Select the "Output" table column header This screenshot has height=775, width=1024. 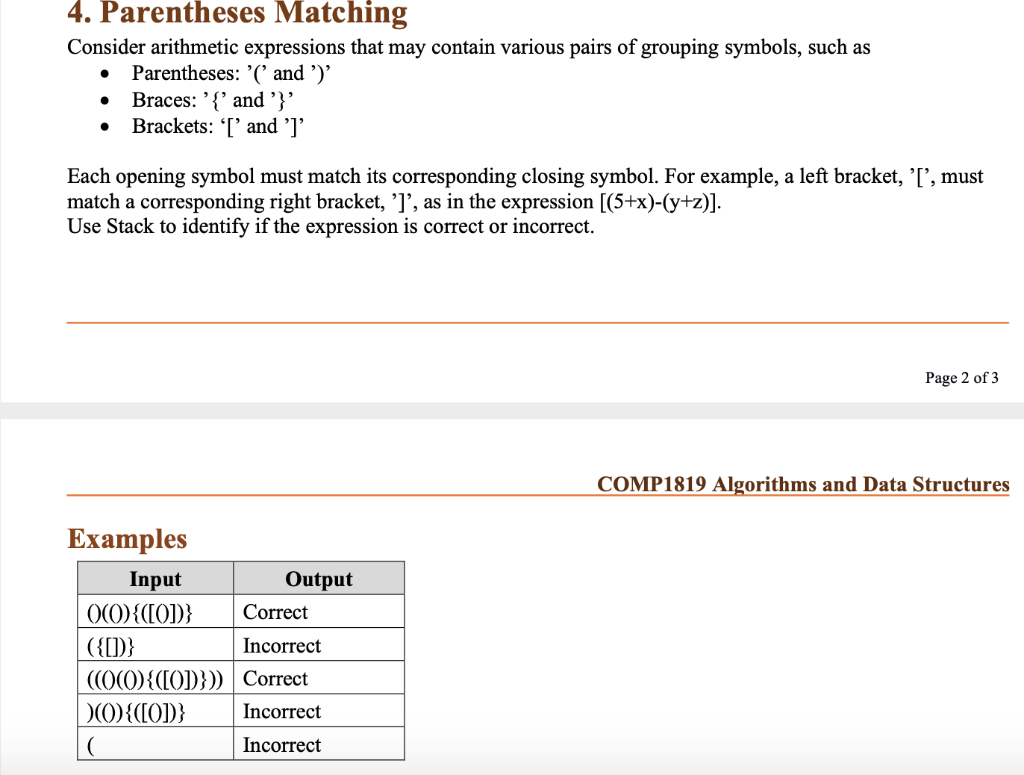[x=318, y=578]
